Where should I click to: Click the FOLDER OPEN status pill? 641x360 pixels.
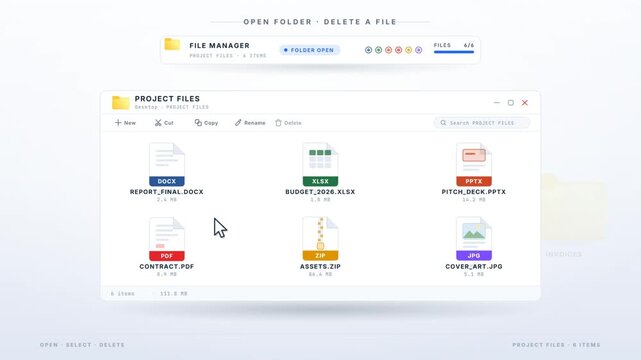click(x=309, y=50)
